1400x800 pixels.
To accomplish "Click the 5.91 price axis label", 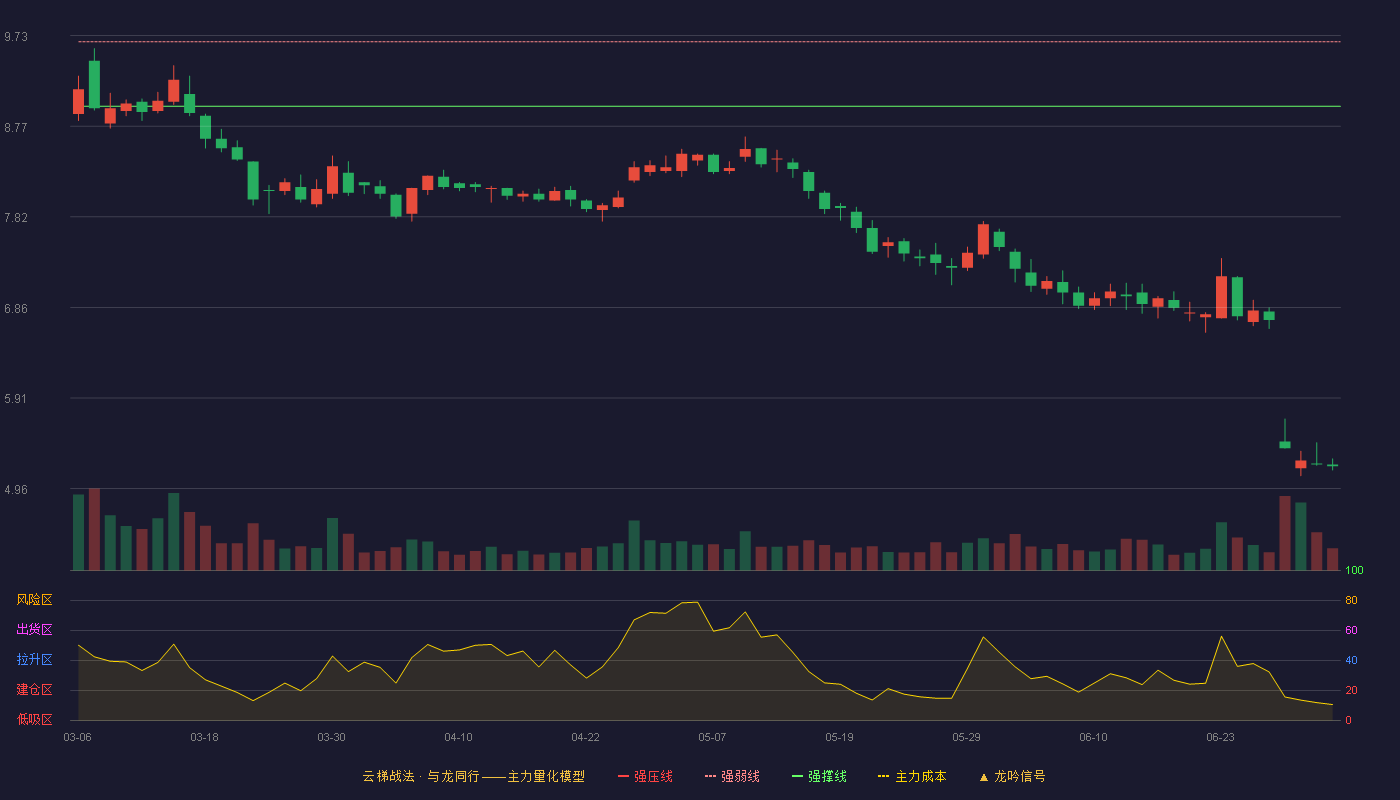I will (16, 399).
